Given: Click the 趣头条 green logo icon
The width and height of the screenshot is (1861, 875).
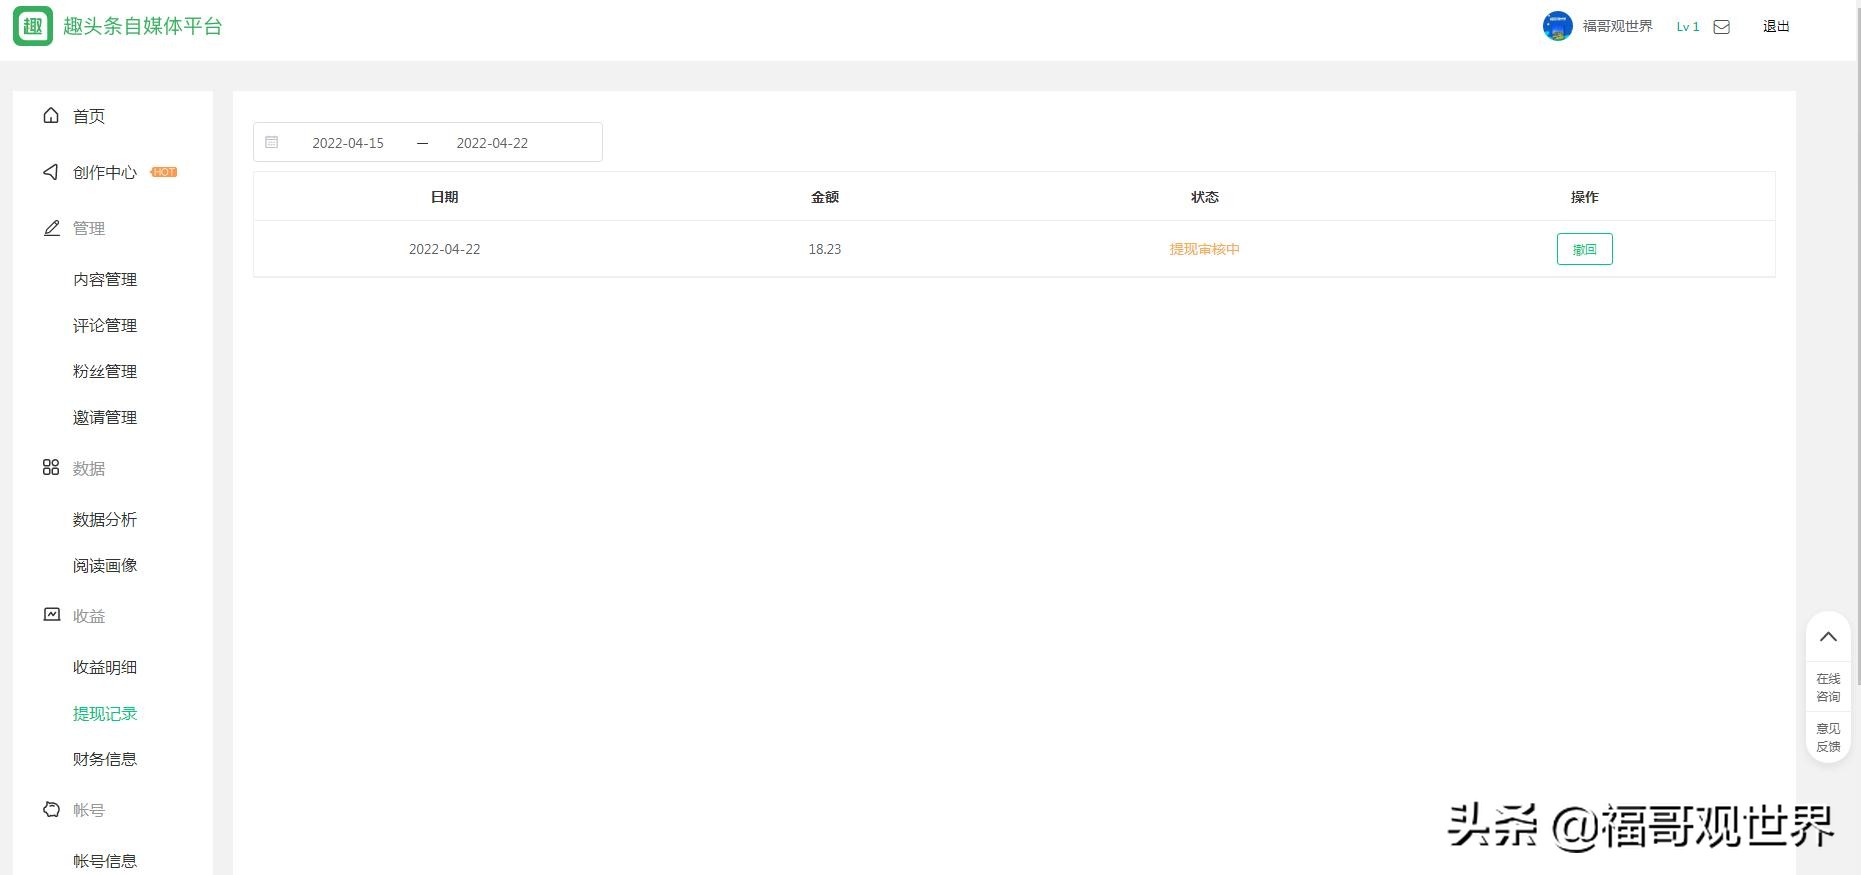Looking at the screenshot, I should click(x=33, y=26).
